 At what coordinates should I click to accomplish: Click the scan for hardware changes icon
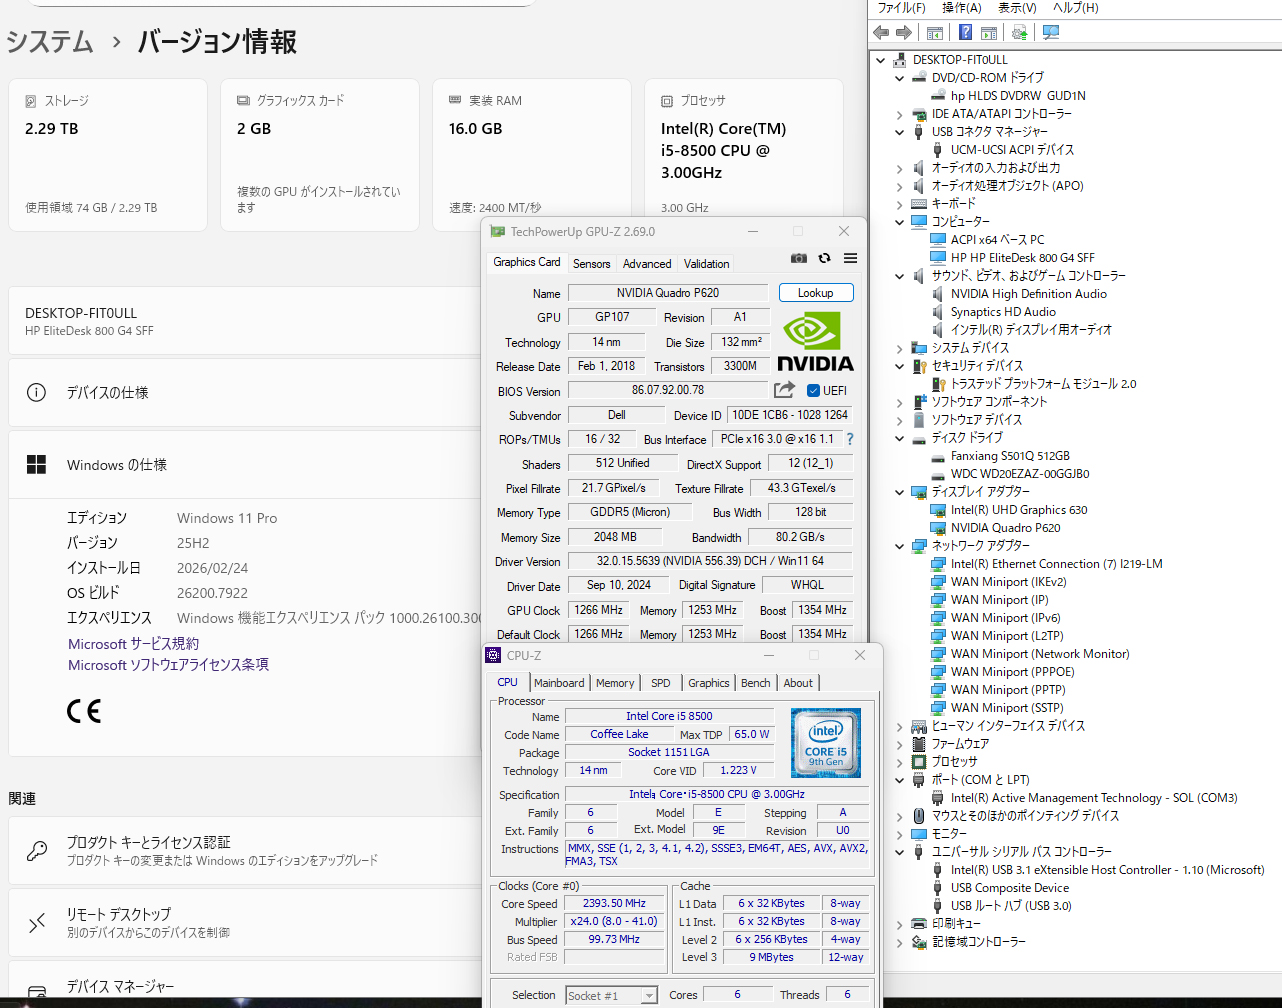point(1050,33)
